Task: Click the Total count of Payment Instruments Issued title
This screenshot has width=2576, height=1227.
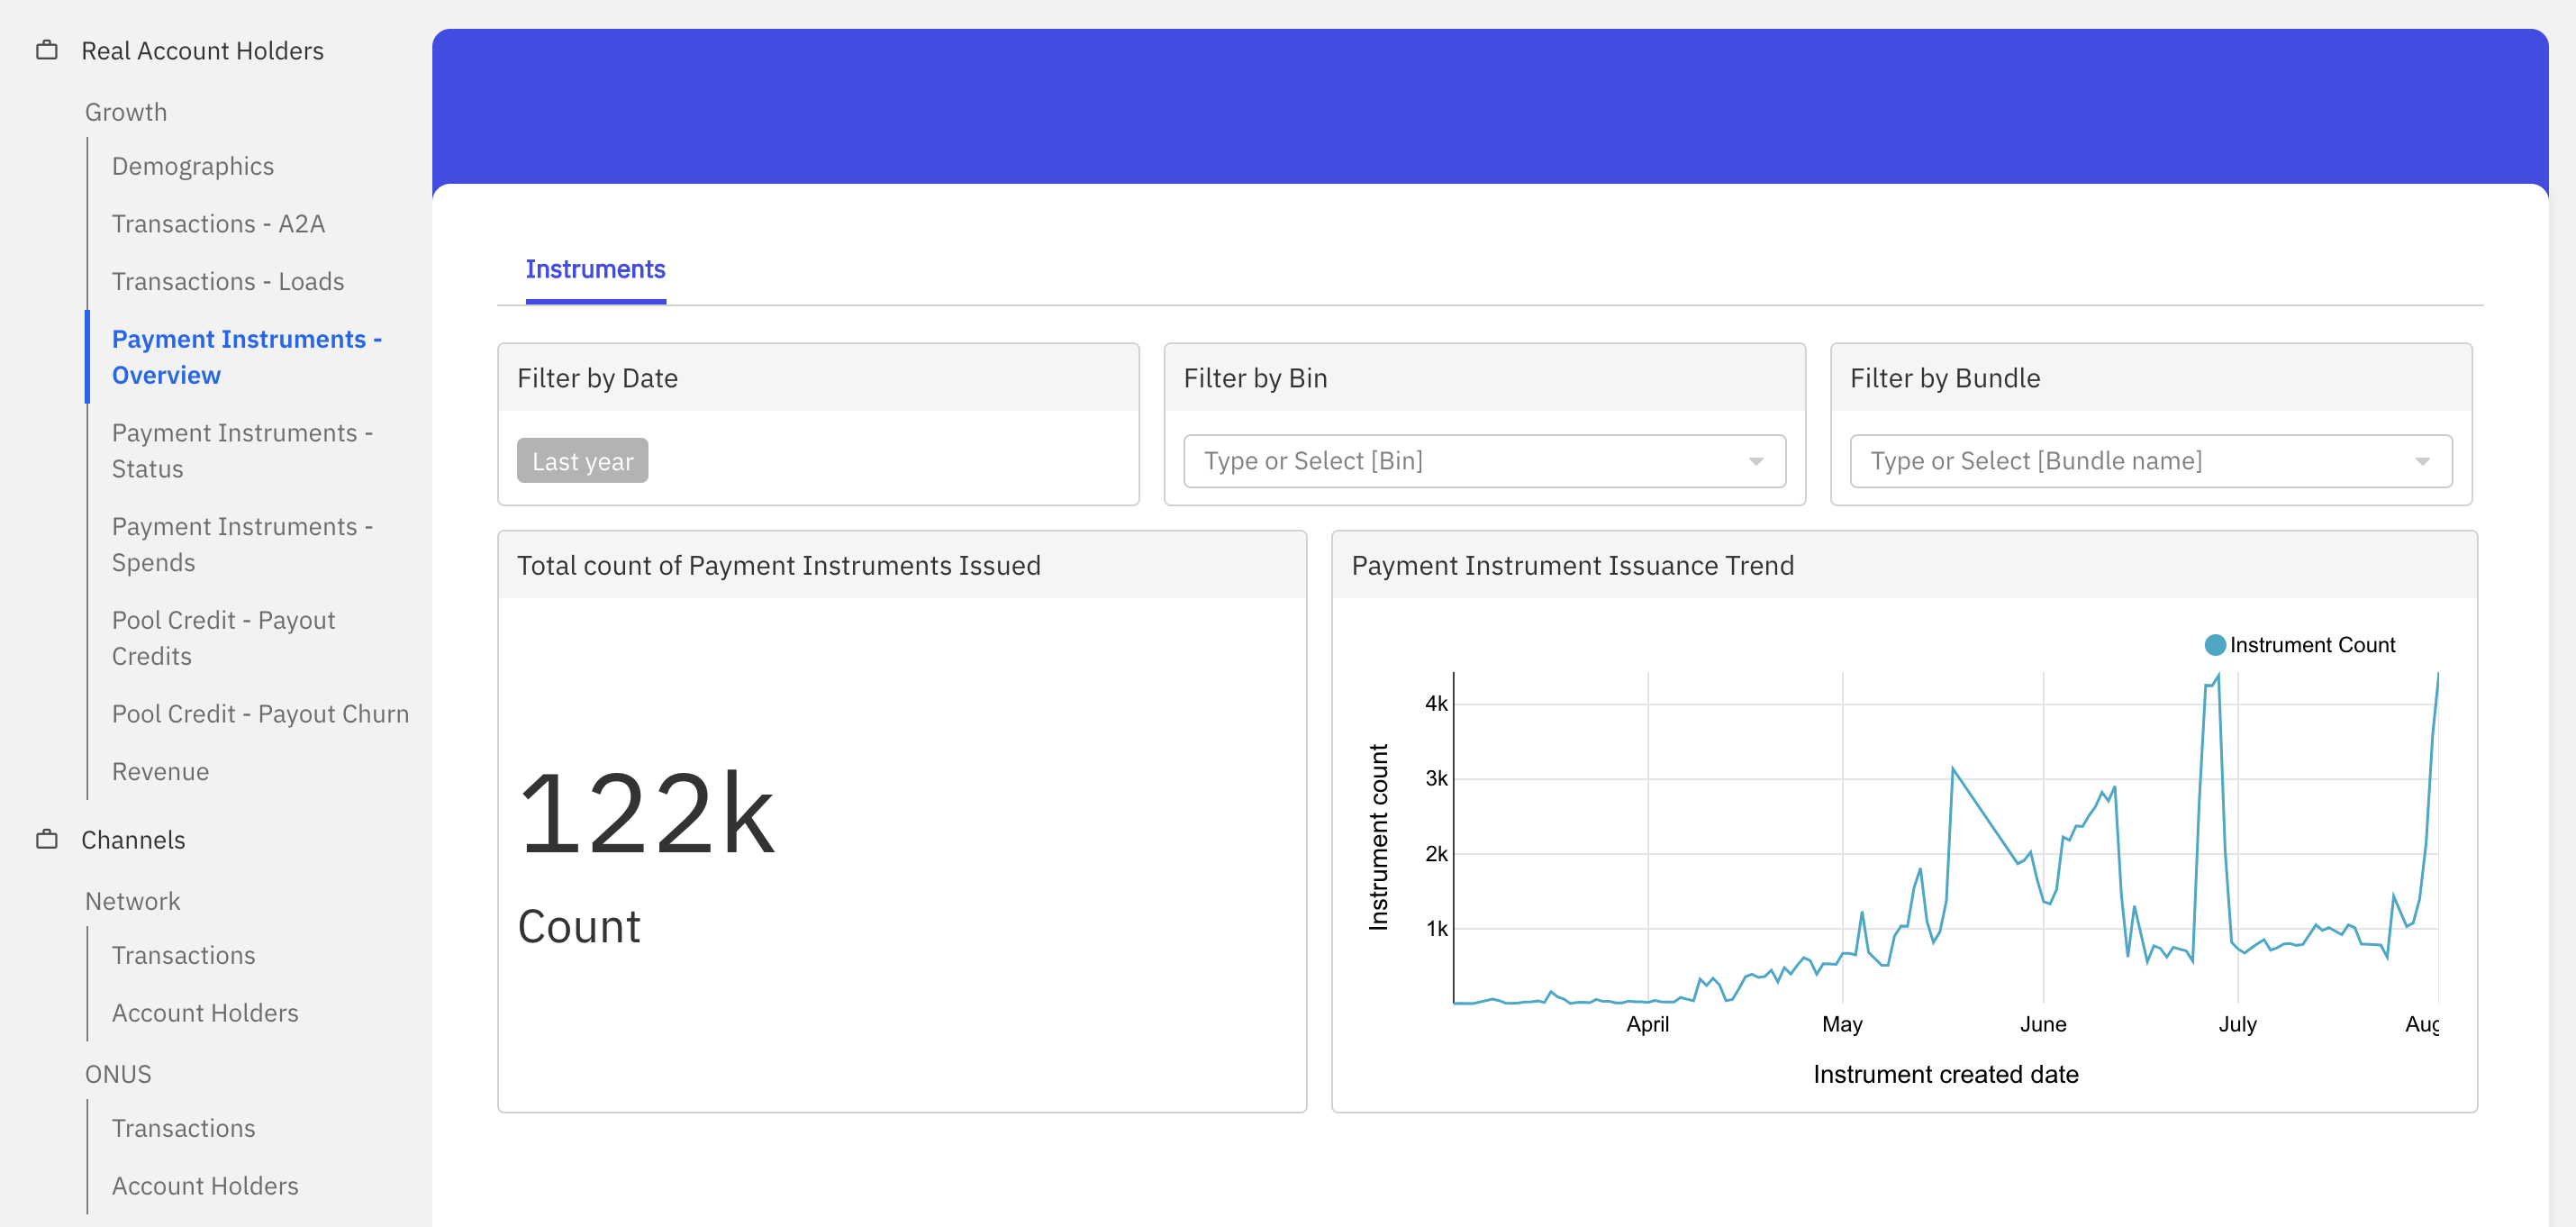Action: pos(778,565)
